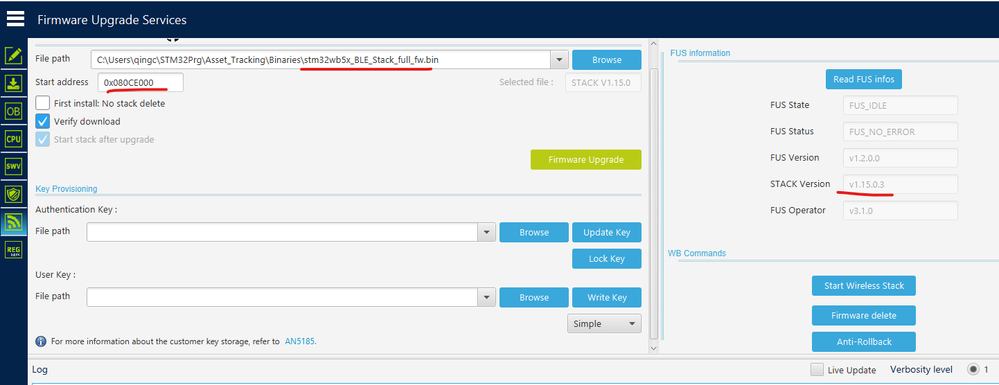
Task: Expand the firmware File path dropdown arrow
Action: pyautogui.click(x=559, y=59)
